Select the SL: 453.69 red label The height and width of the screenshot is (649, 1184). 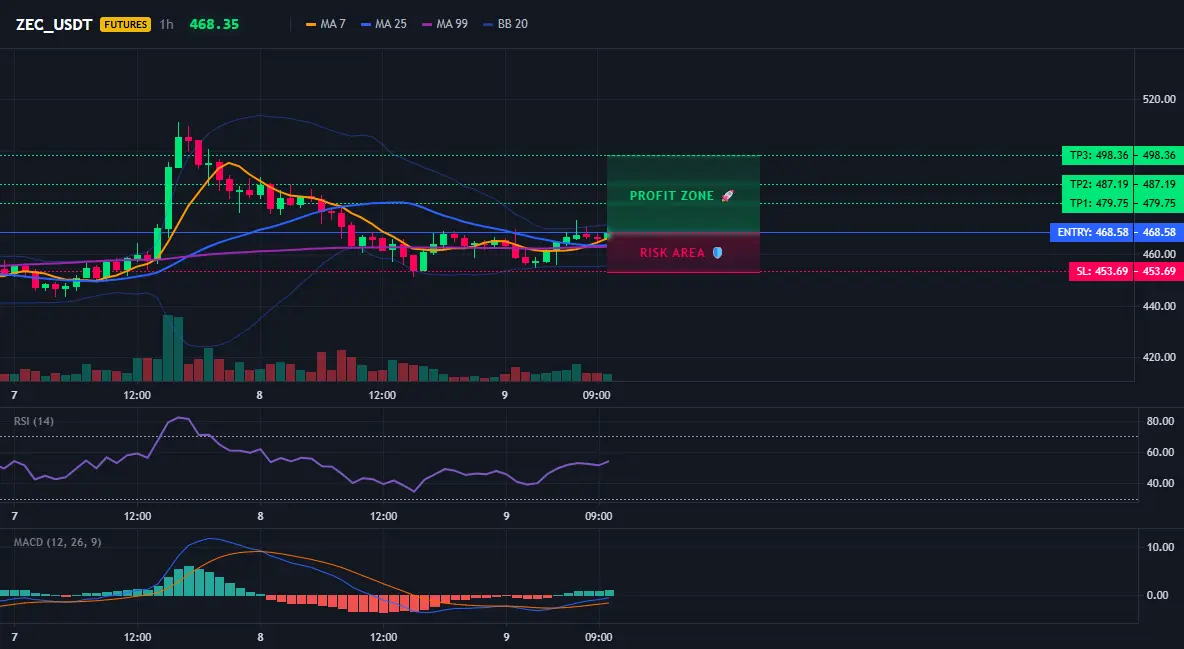(1101, 271)
